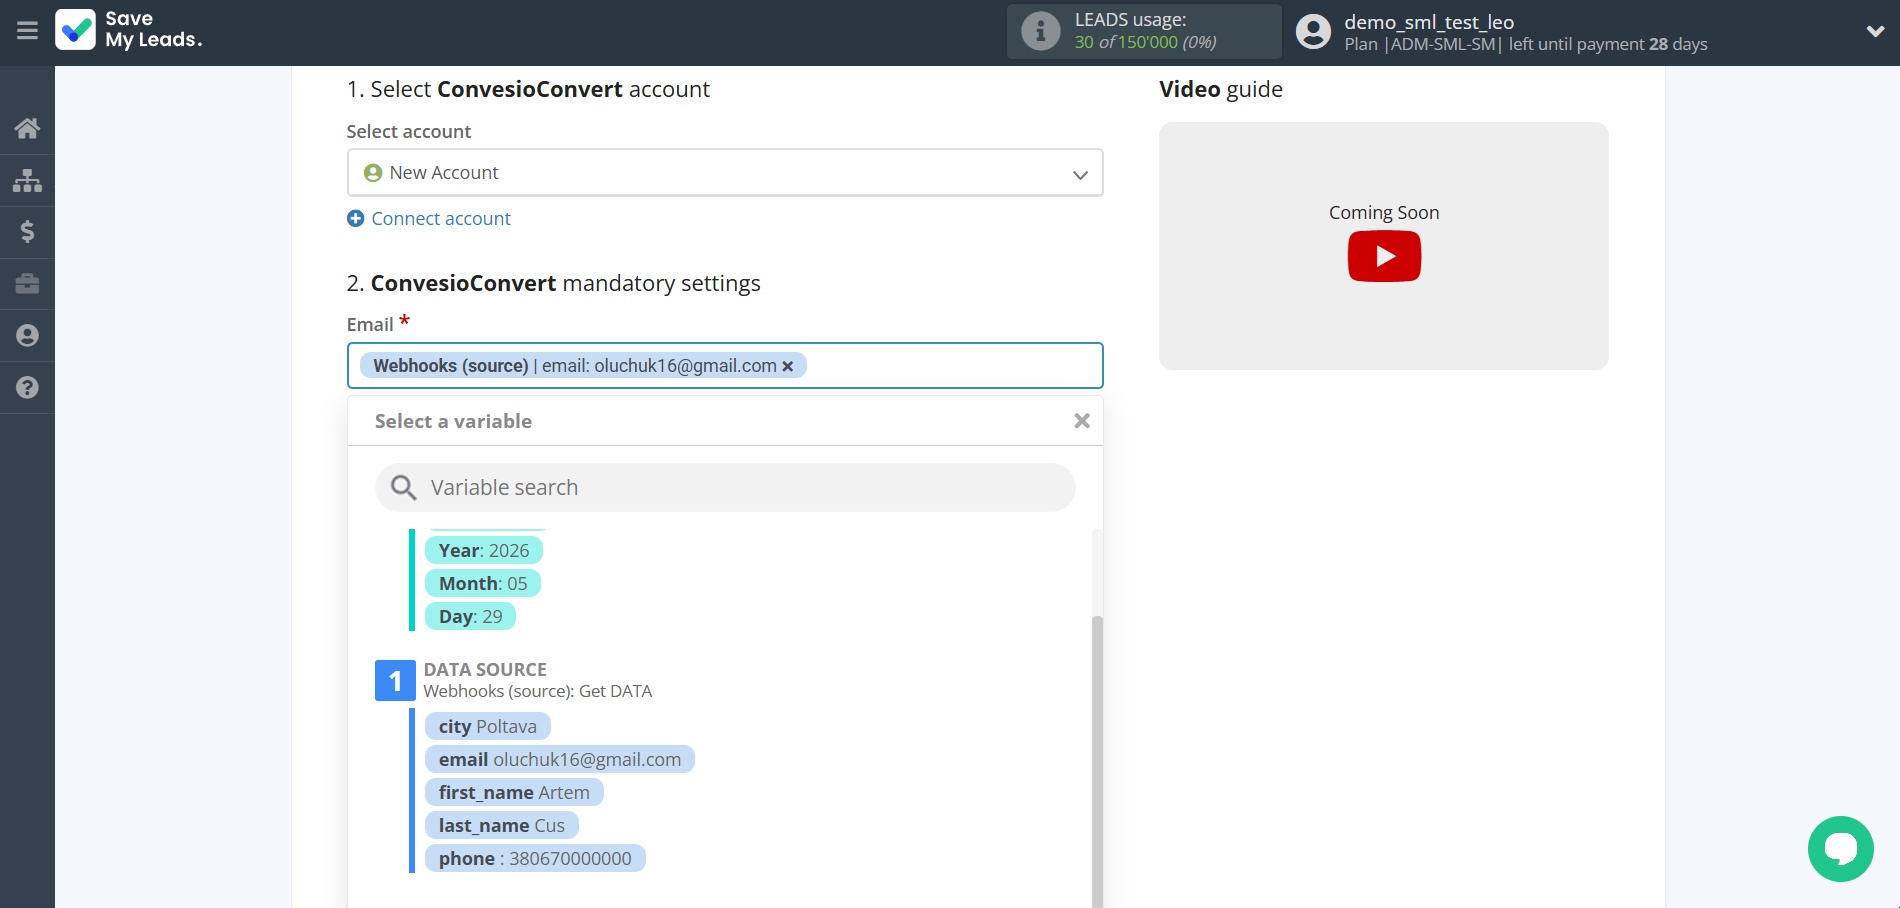Viewport: 1900px width, 908px height.
Task: Open the hamburger menu
Action: coord(27,31)
